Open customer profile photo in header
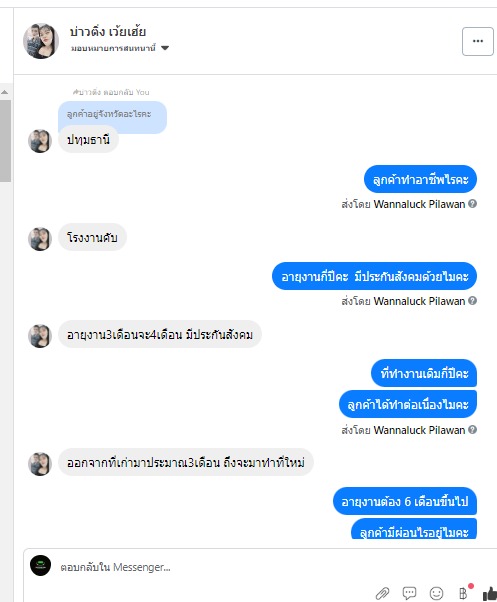Screen dimensions: 497x602 click(41, 41)
